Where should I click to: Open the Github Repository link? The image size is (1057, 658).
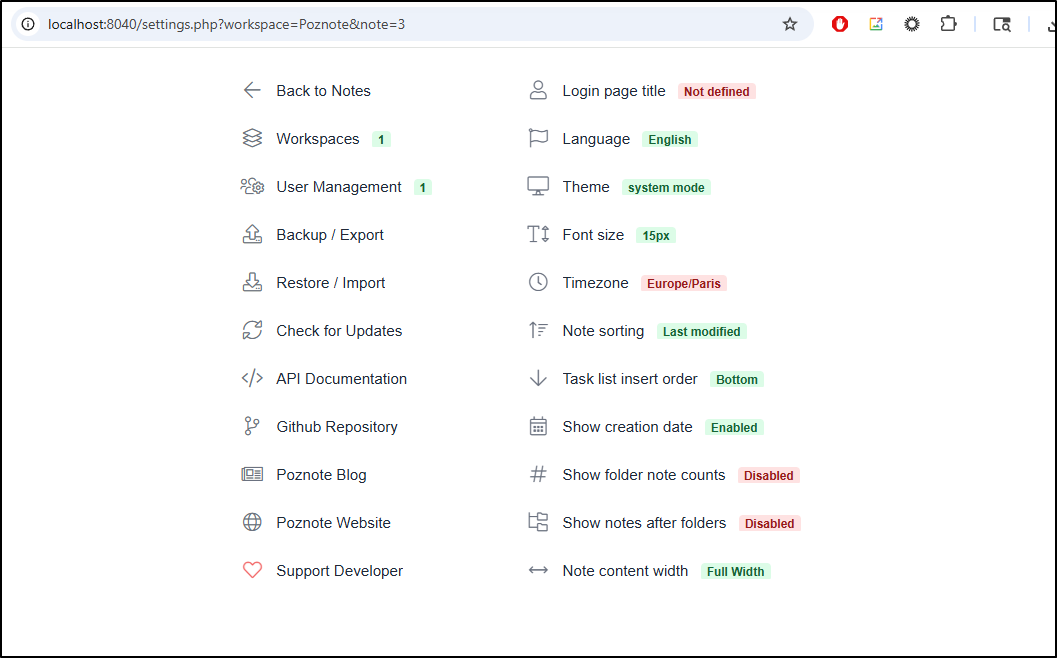point(337,427)
